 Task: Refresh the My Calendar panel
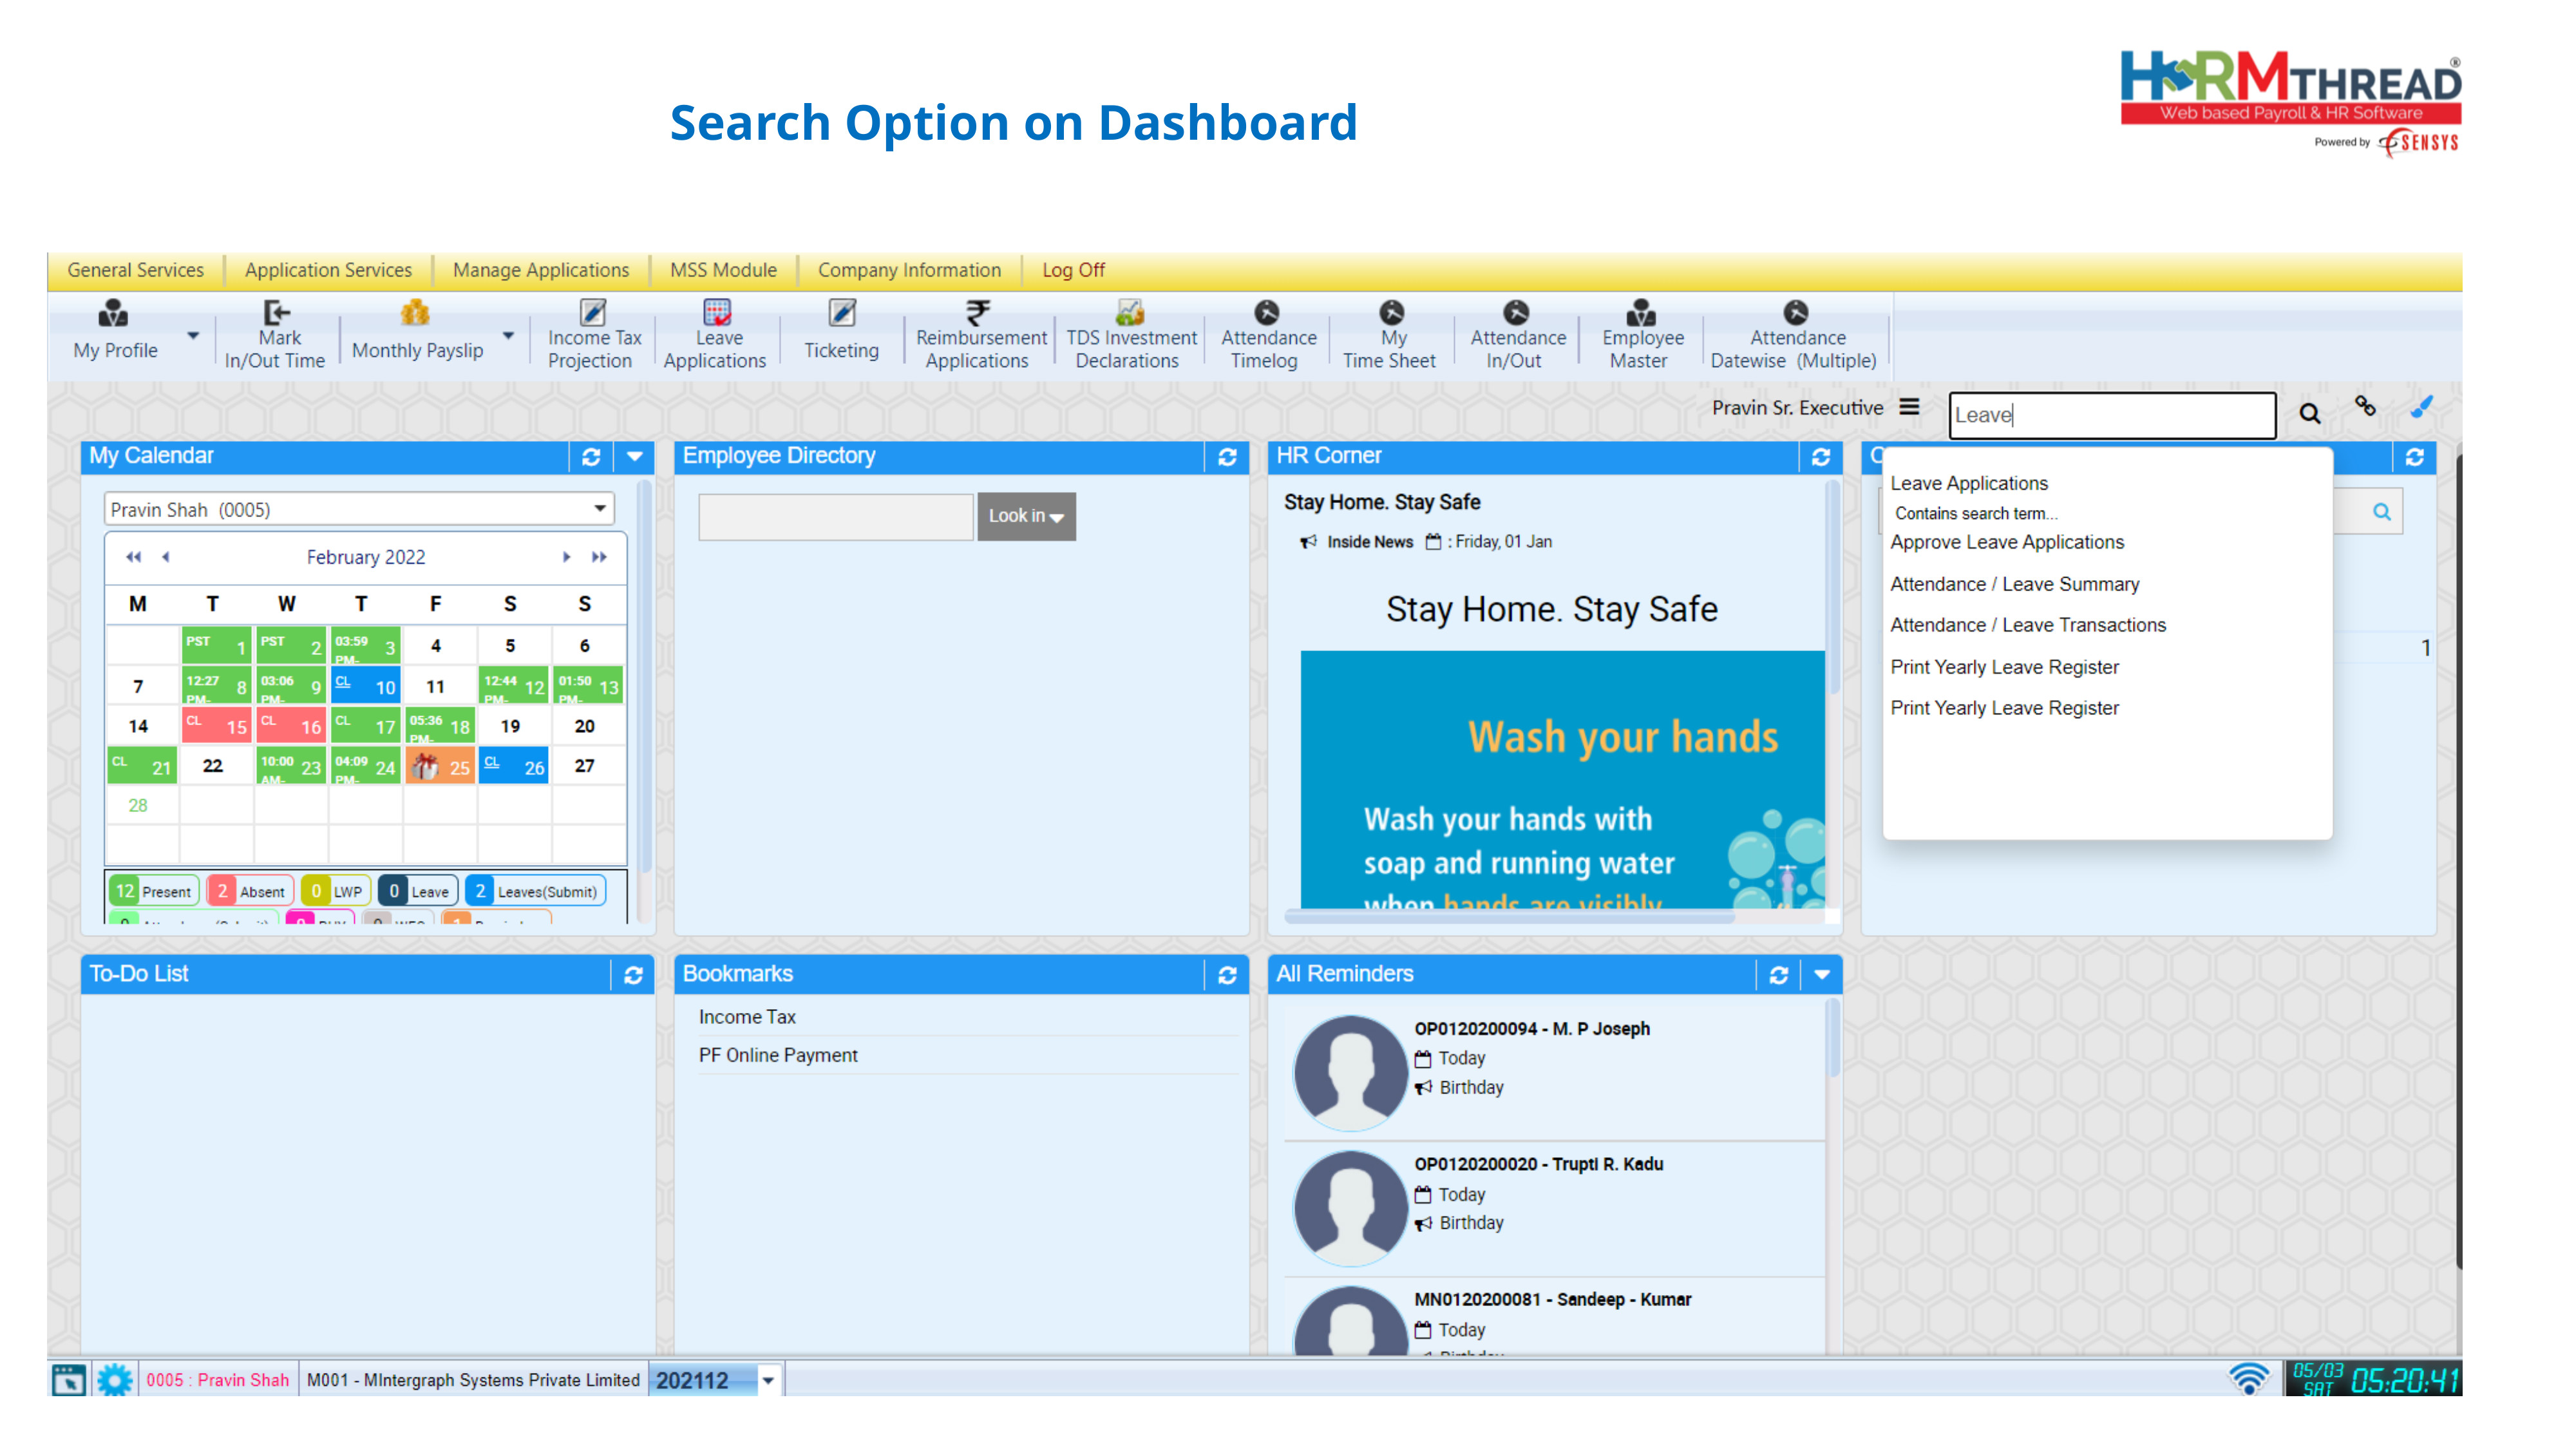(591, 457)
